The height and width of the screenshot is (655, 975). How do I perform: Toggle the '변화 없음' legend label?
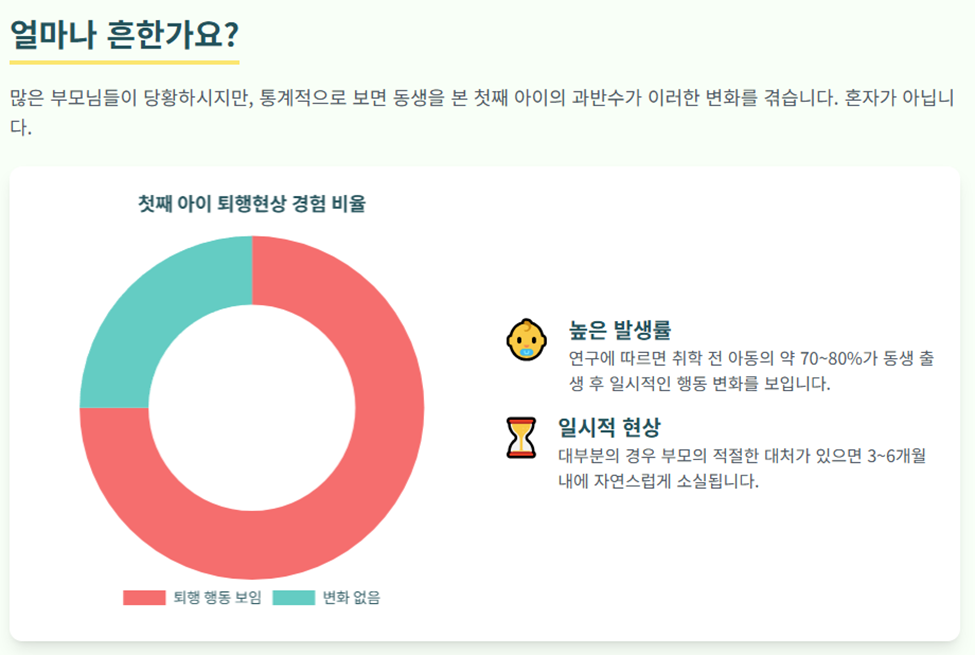coord(350,597)
